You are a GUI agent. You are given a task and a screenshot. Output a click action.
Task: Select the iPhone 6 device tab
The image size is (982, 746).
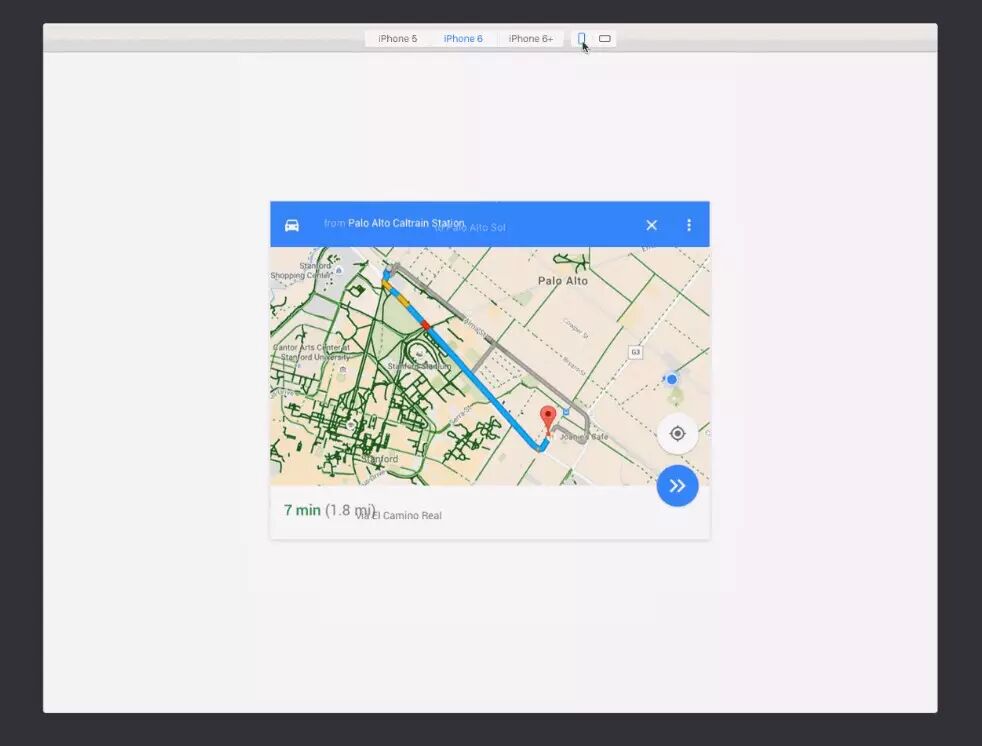(x=463, y=39)
